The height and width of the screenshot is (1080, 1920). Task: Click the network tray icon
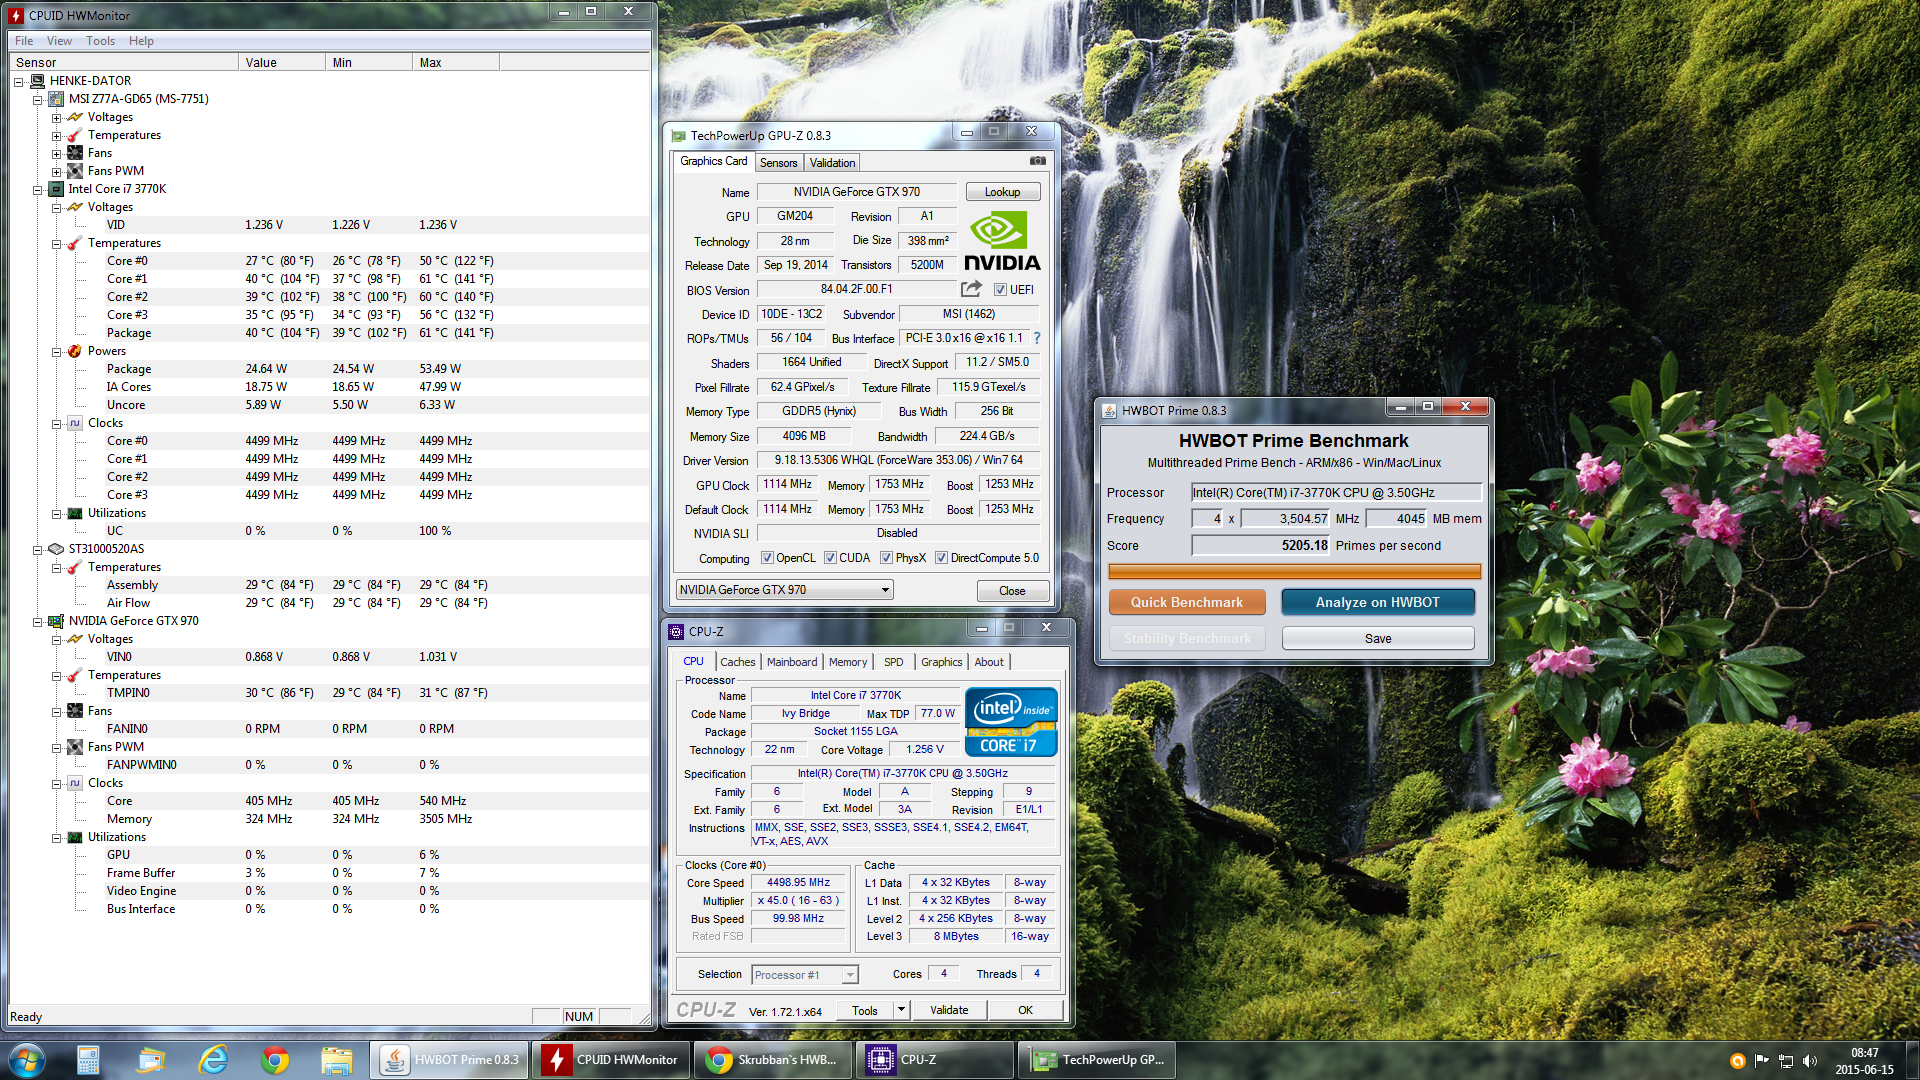coord(1786,1061)
